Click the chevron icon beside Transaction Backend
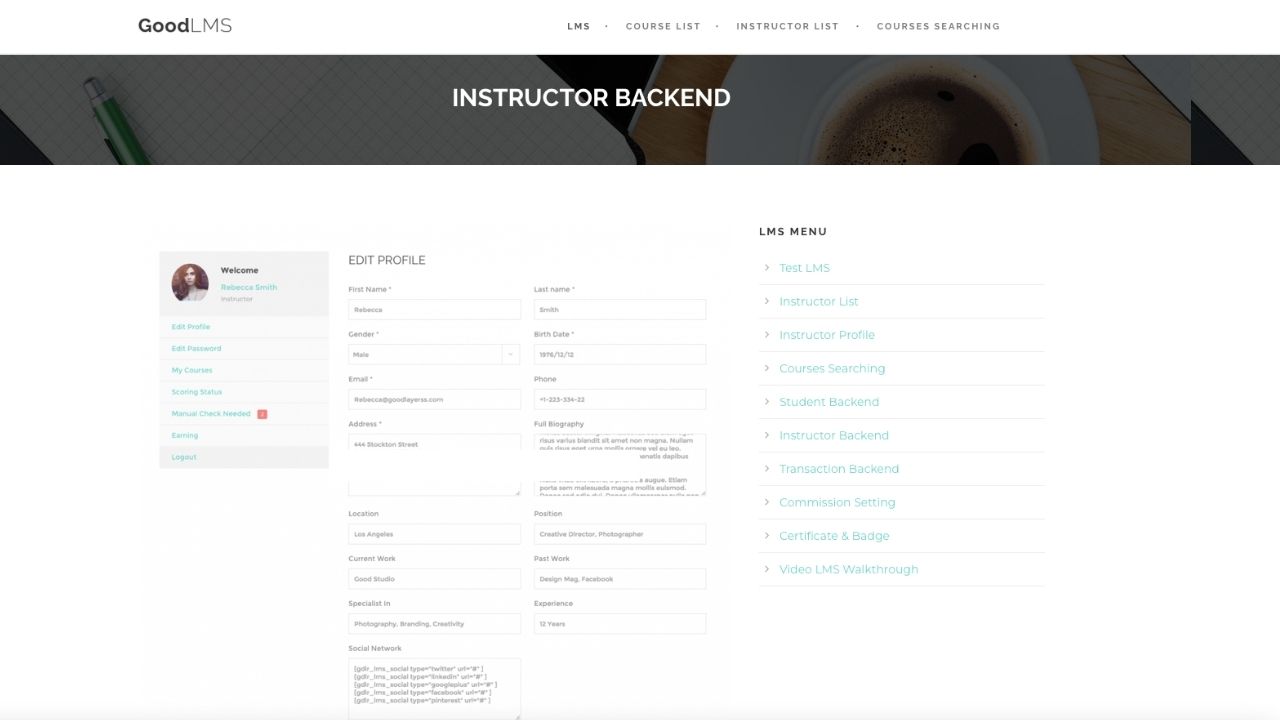Viewport: 1280px width, 720px height. (766, 468)
